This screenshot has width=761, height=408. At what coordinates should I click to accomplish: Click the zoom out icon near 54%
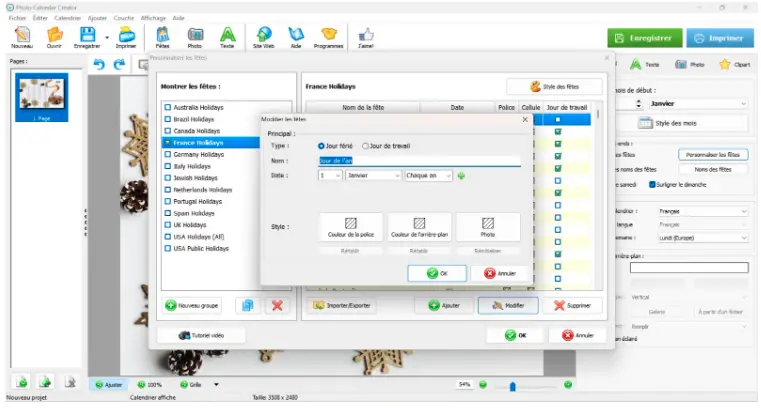pyautogui.click(x=483, y=385)
